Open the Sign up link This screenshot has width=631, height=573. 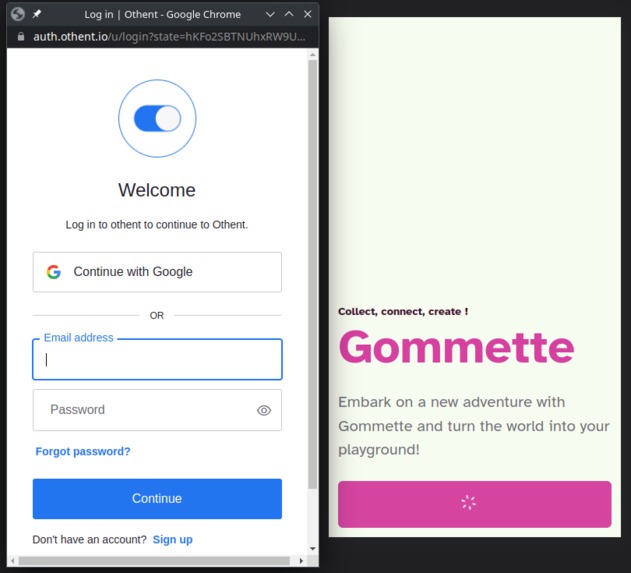(x=173, y=540)
